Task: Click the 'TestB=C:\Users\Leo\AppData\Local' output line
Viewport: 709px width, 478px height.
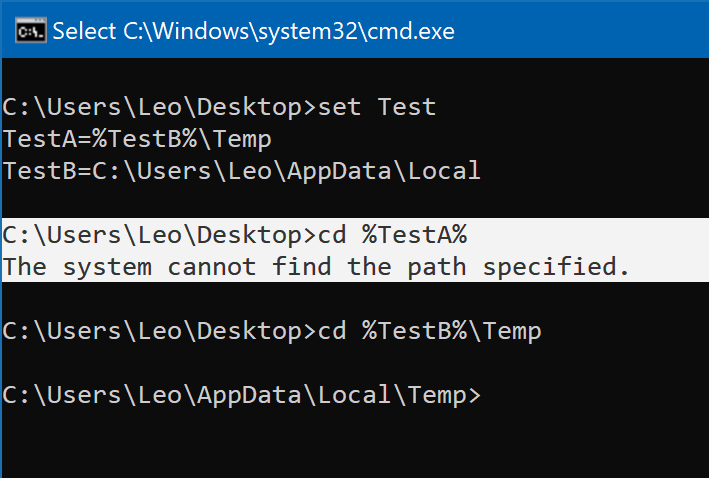Action: 241,171
